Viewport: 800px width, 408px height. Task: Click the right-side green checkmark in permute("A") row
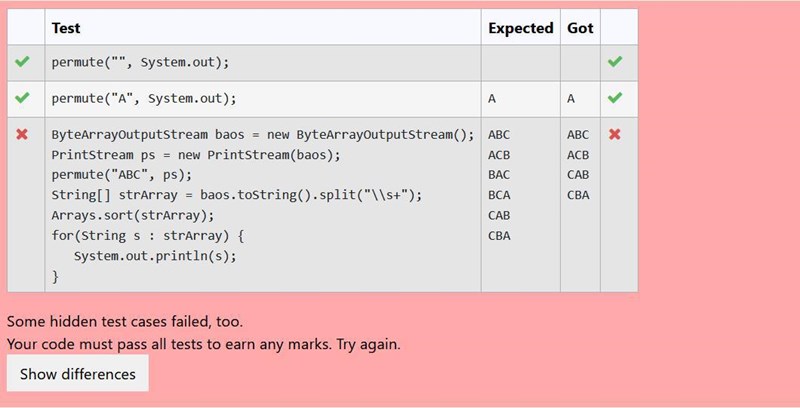point(615,98)
